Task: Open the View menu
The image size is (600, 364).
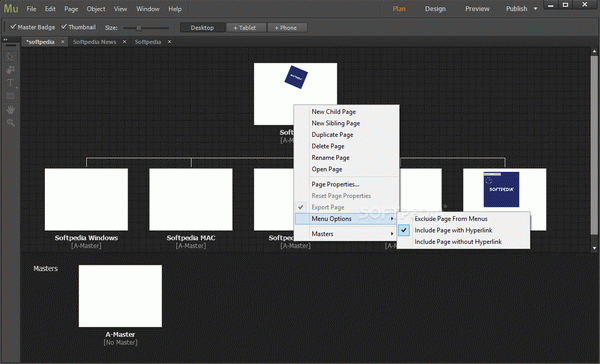Action: pyautogui.click(x=120, y=9)
